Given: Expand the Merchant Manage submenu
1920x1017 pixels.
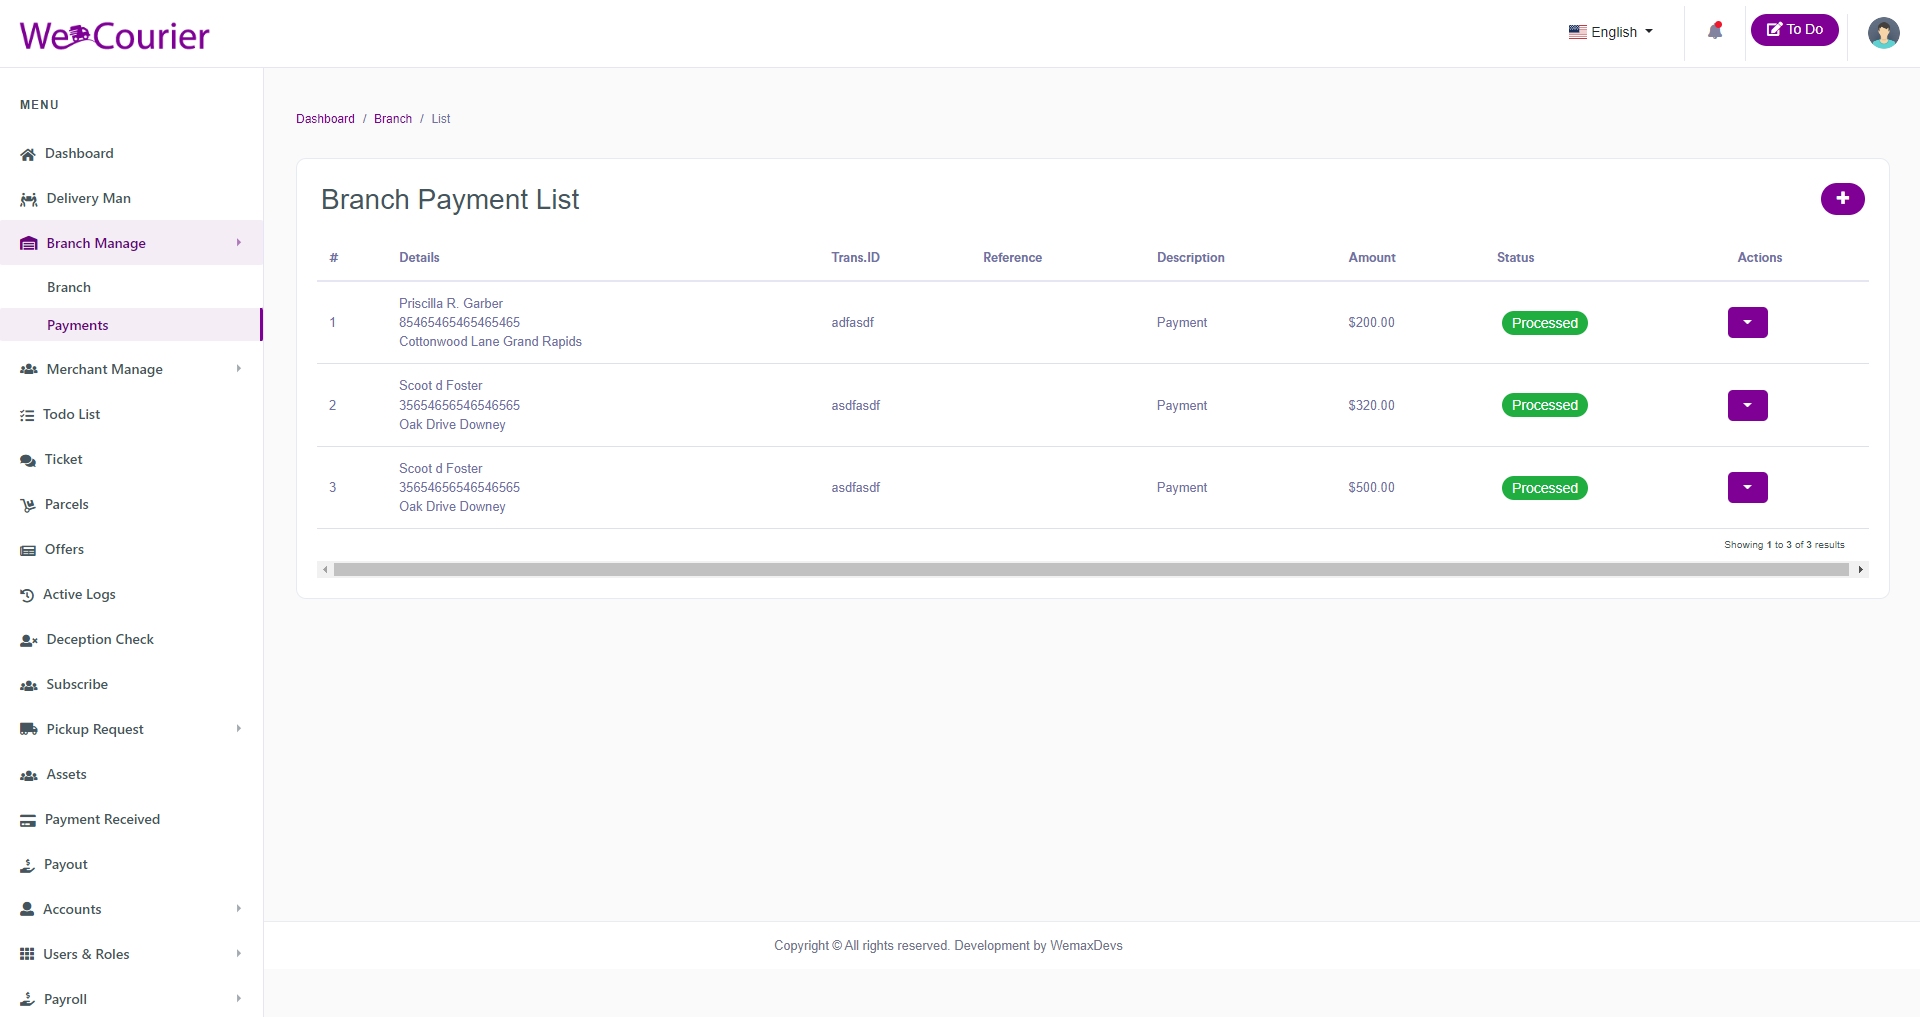Looking at the screenshot, I should [131, 369].
